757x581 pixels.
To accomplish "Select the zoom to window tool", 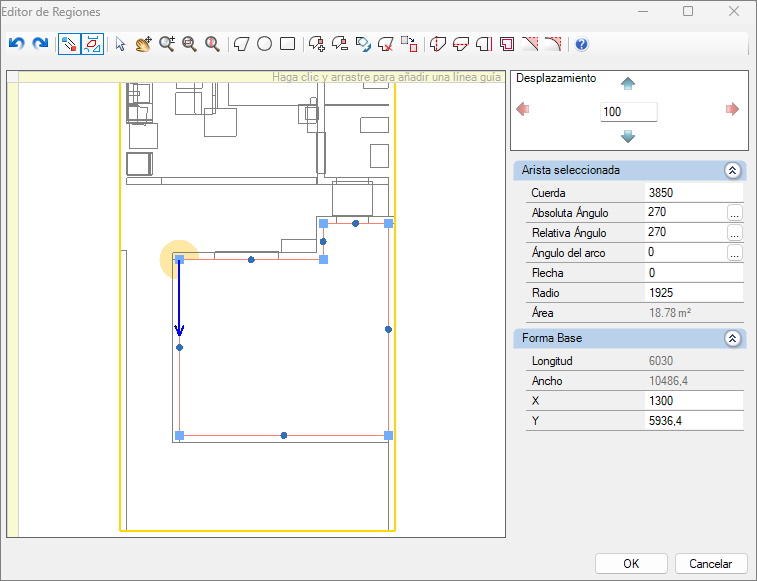I will (x=189, y=44).
